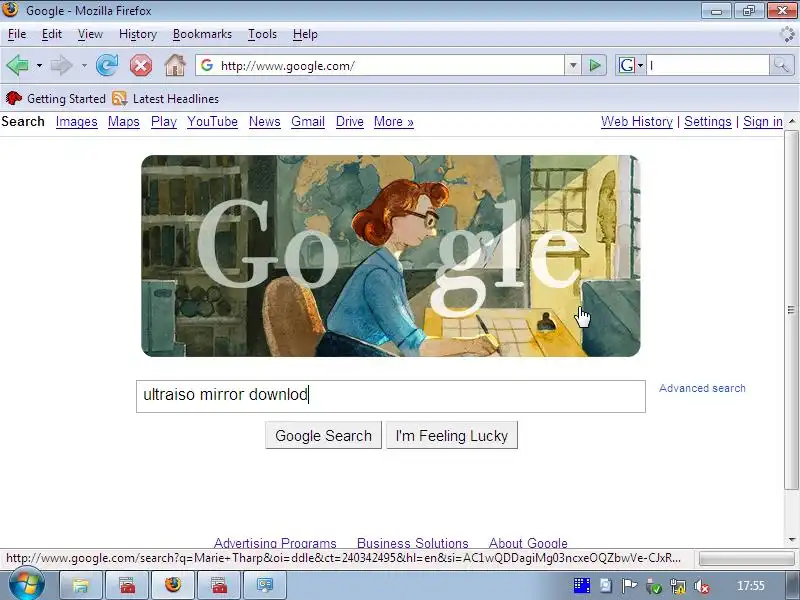Click the Marie Tharp Google doodle image

[391, 256]
